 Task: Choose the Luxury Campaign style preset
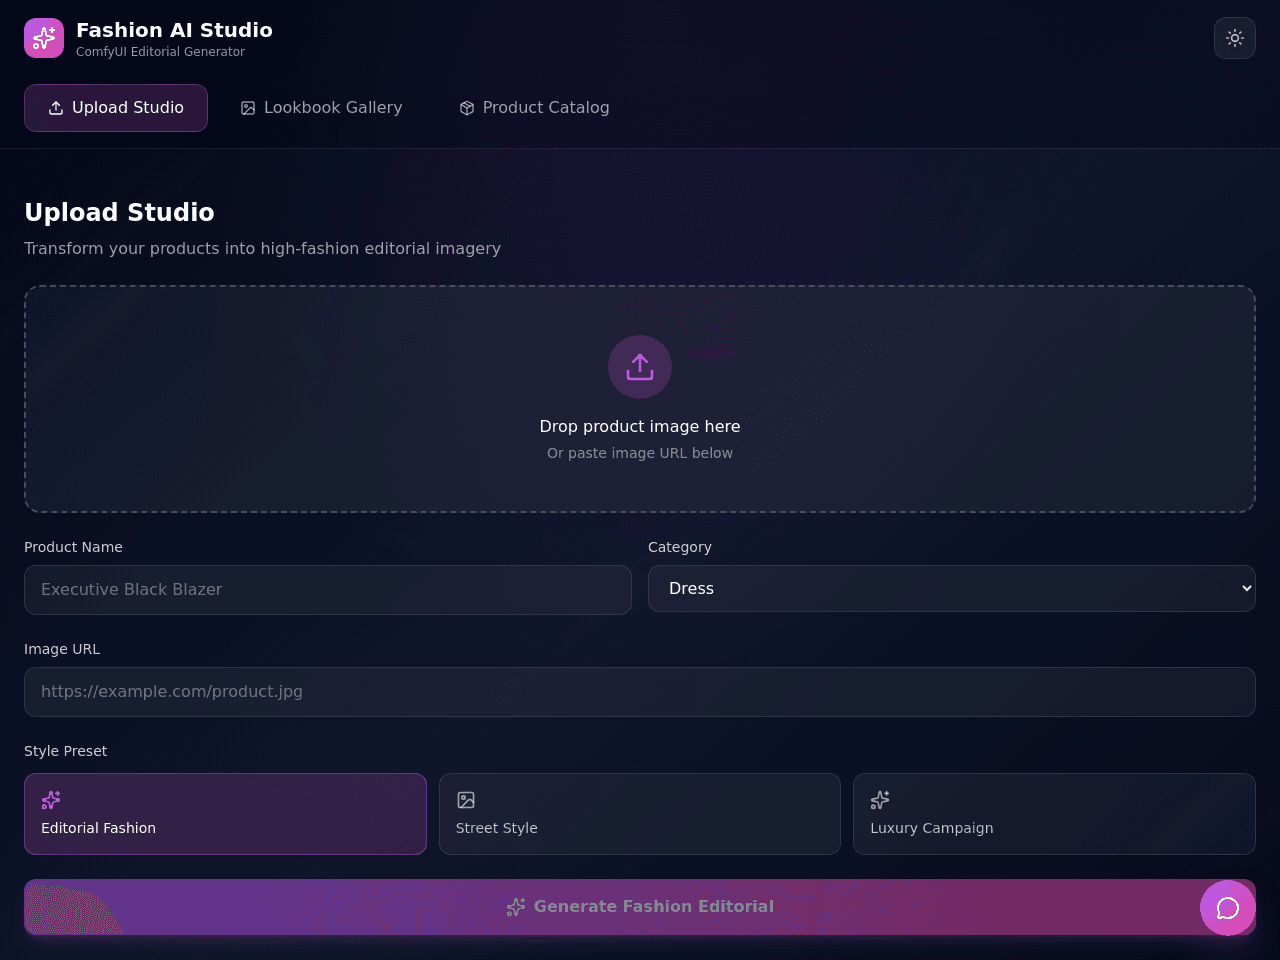[1054, 814]
